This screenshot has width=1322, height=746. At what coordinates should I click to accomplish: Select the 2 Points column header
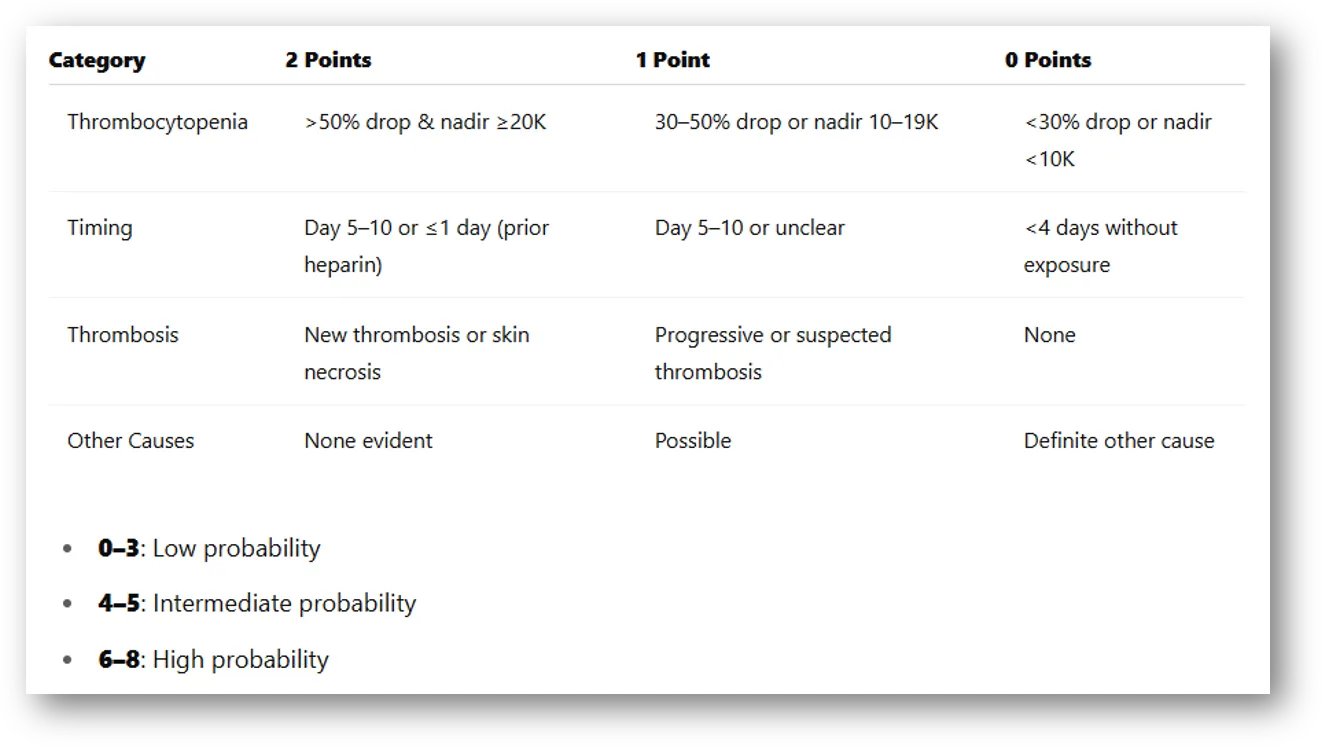tap(328, 60)
